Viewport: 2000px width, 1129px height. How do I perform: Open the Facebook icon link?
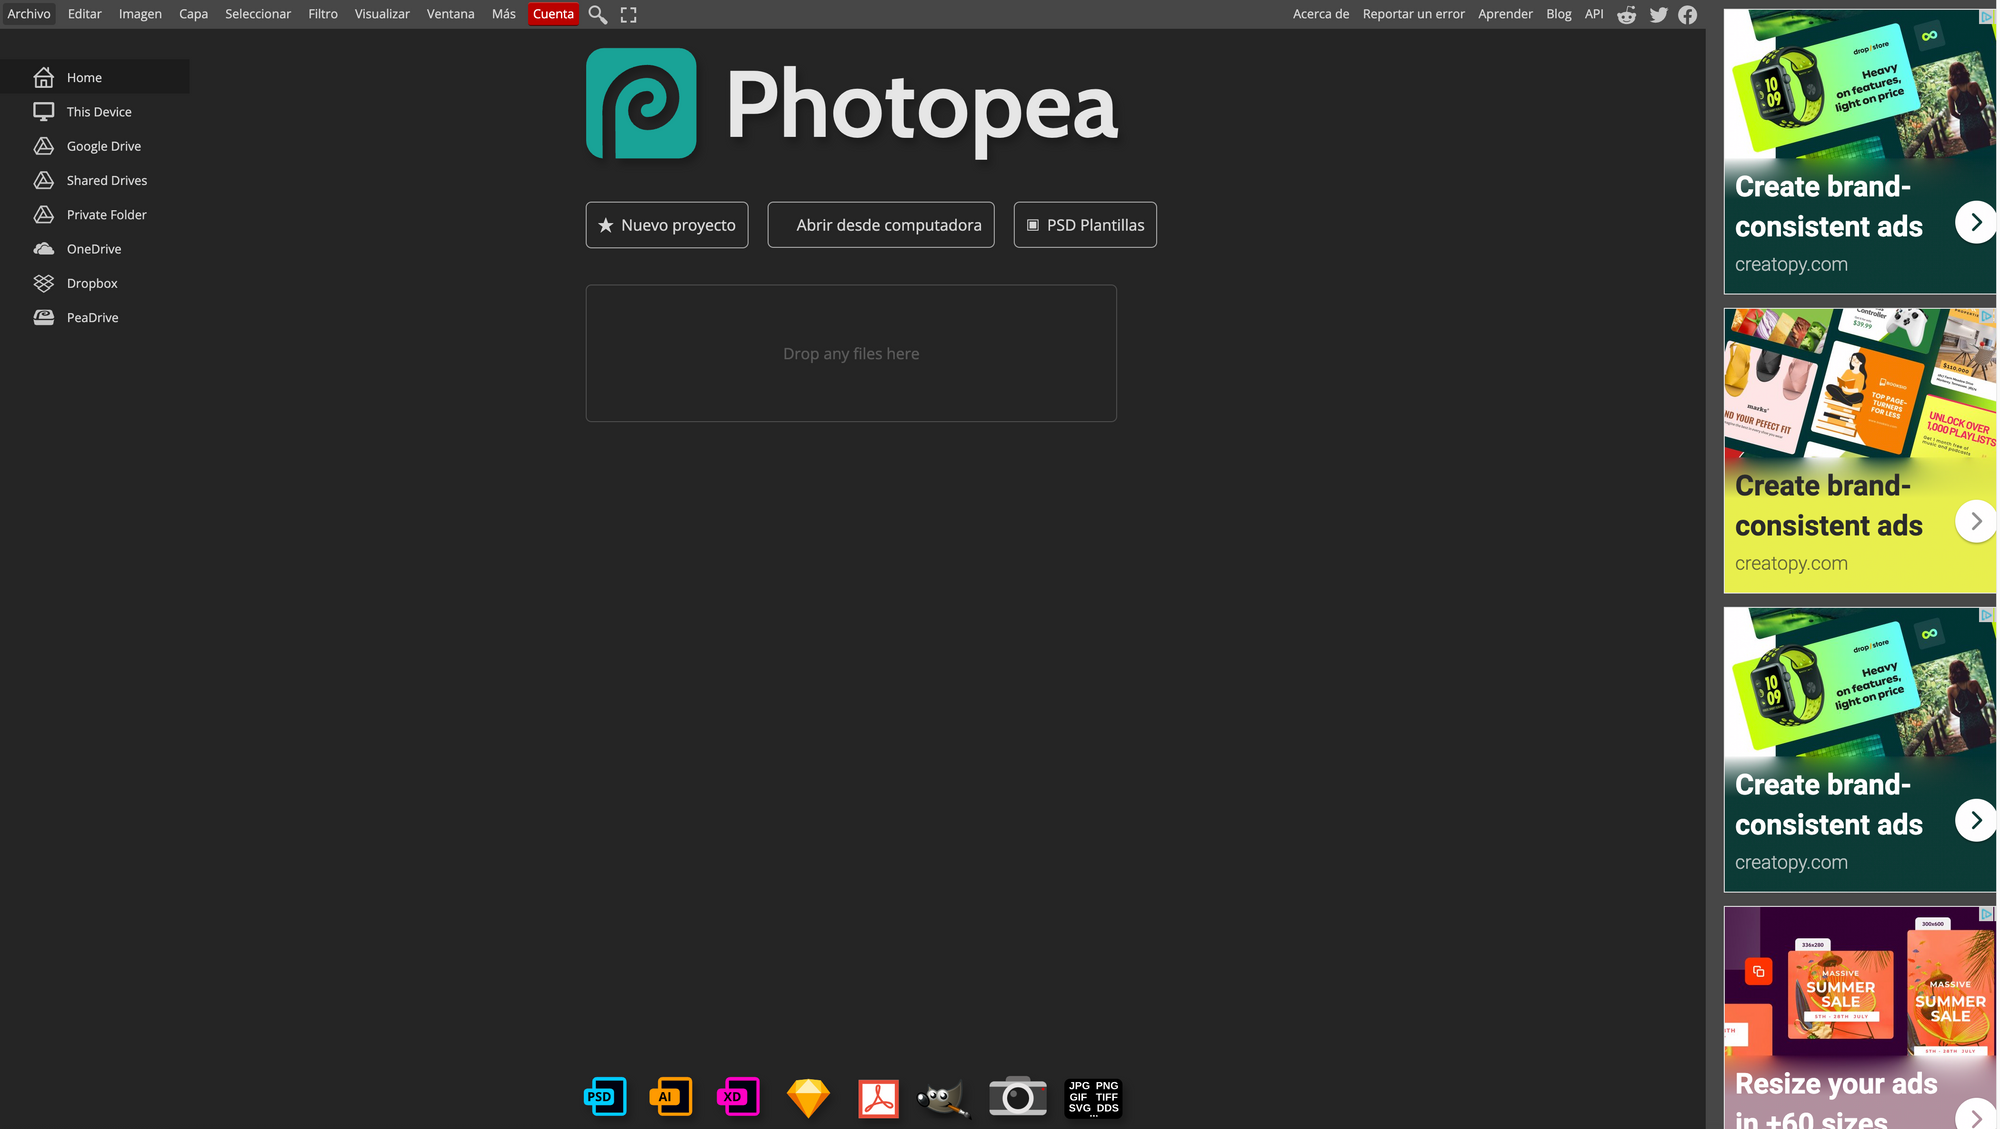tap(1688, 14)
